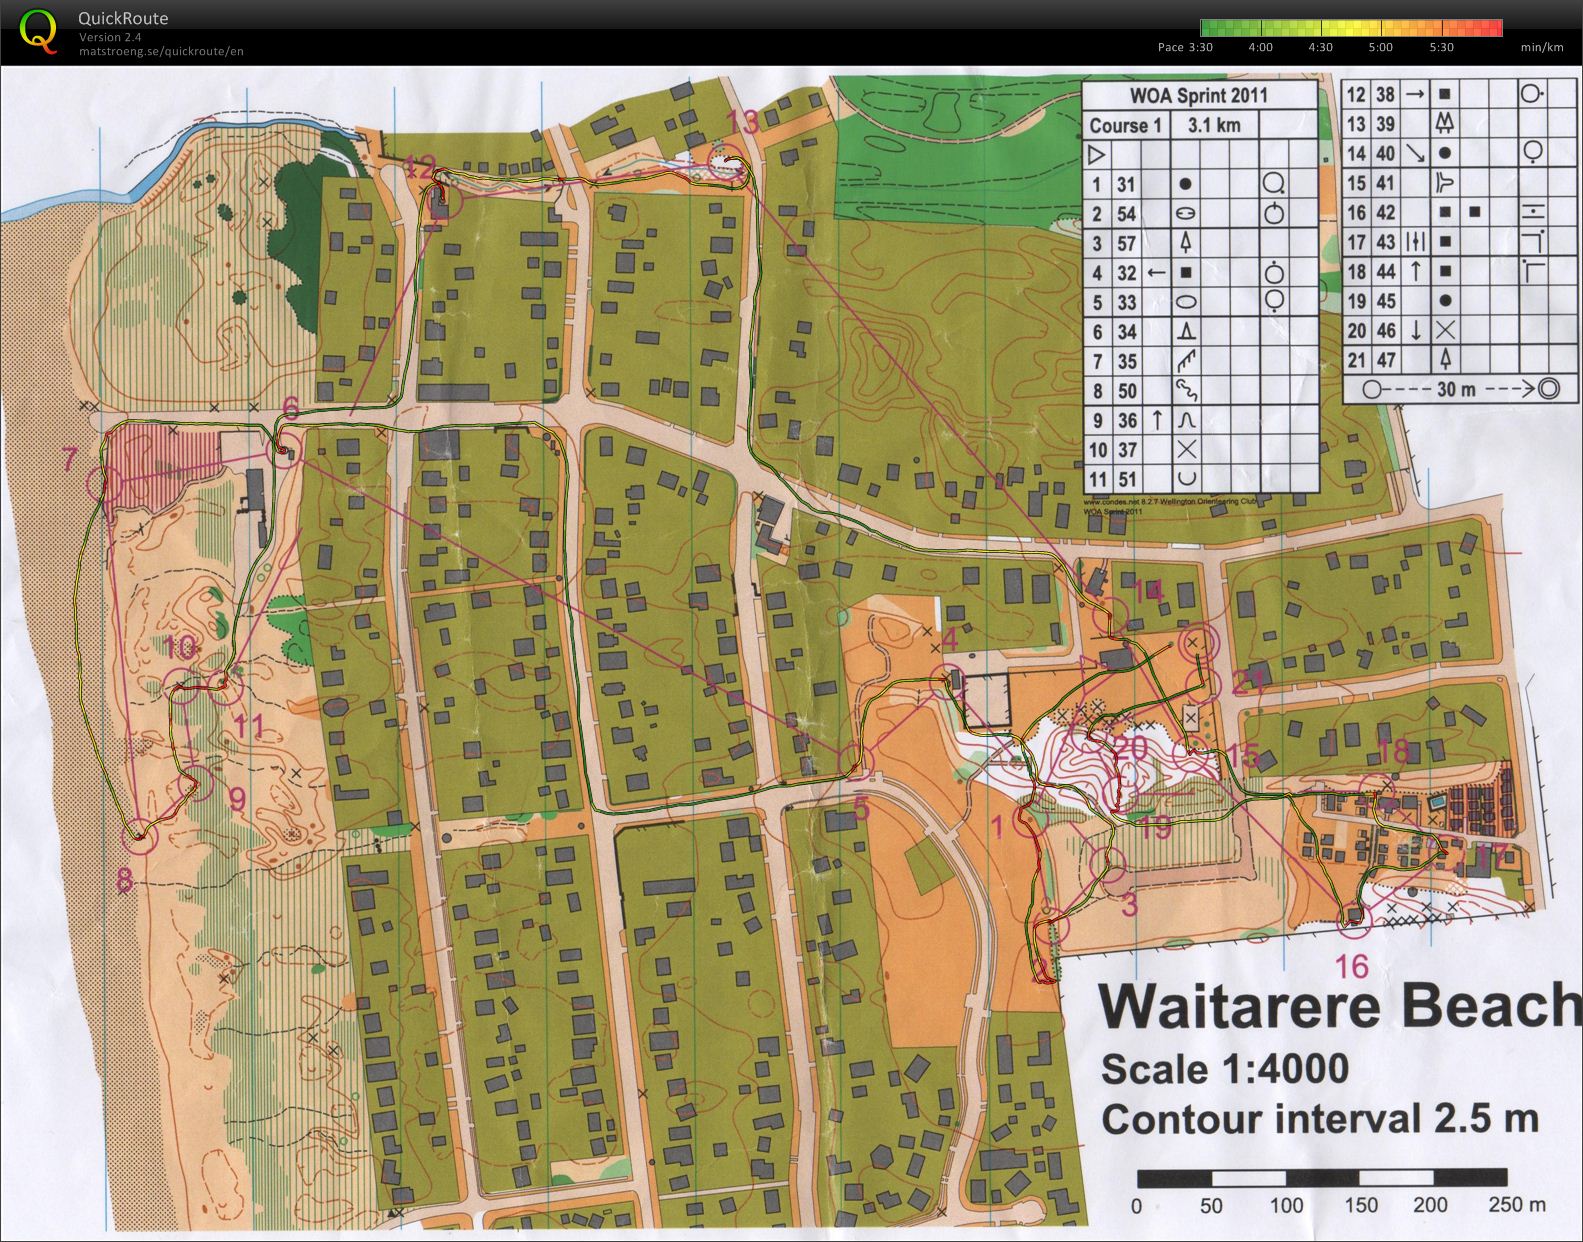Click control circle 5 on the map
The height and width of the screenshot is (1242, 1583).
click(857, 762)
